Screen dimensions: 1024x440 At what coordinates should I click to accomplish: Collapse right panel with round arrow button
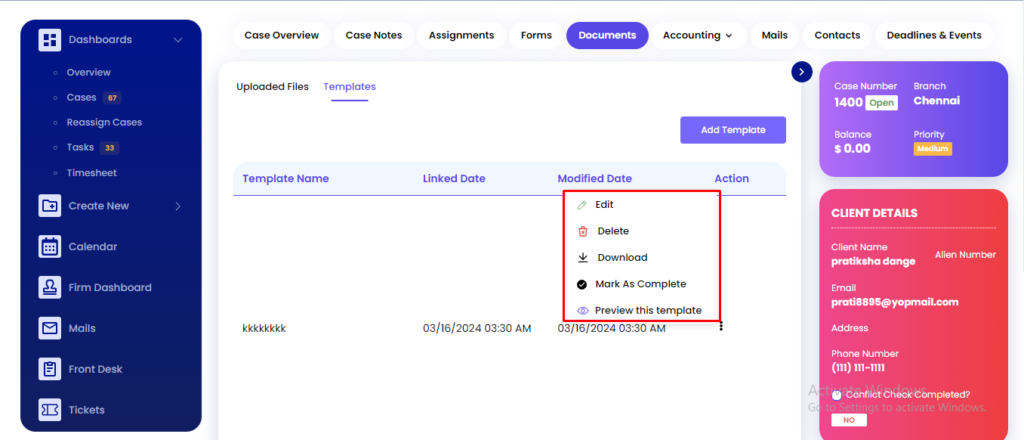pyautogui.click(x=802, y=72)
